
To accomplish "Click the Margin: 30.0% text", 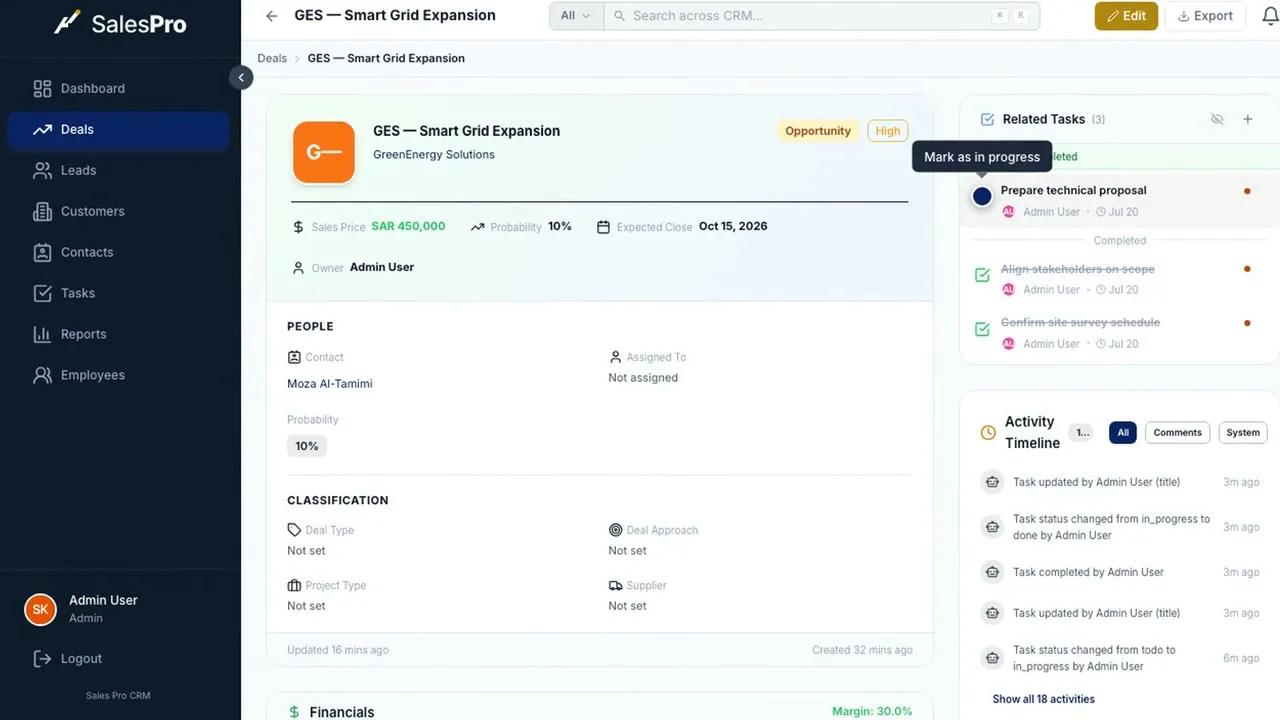I will tap(872, 711).
